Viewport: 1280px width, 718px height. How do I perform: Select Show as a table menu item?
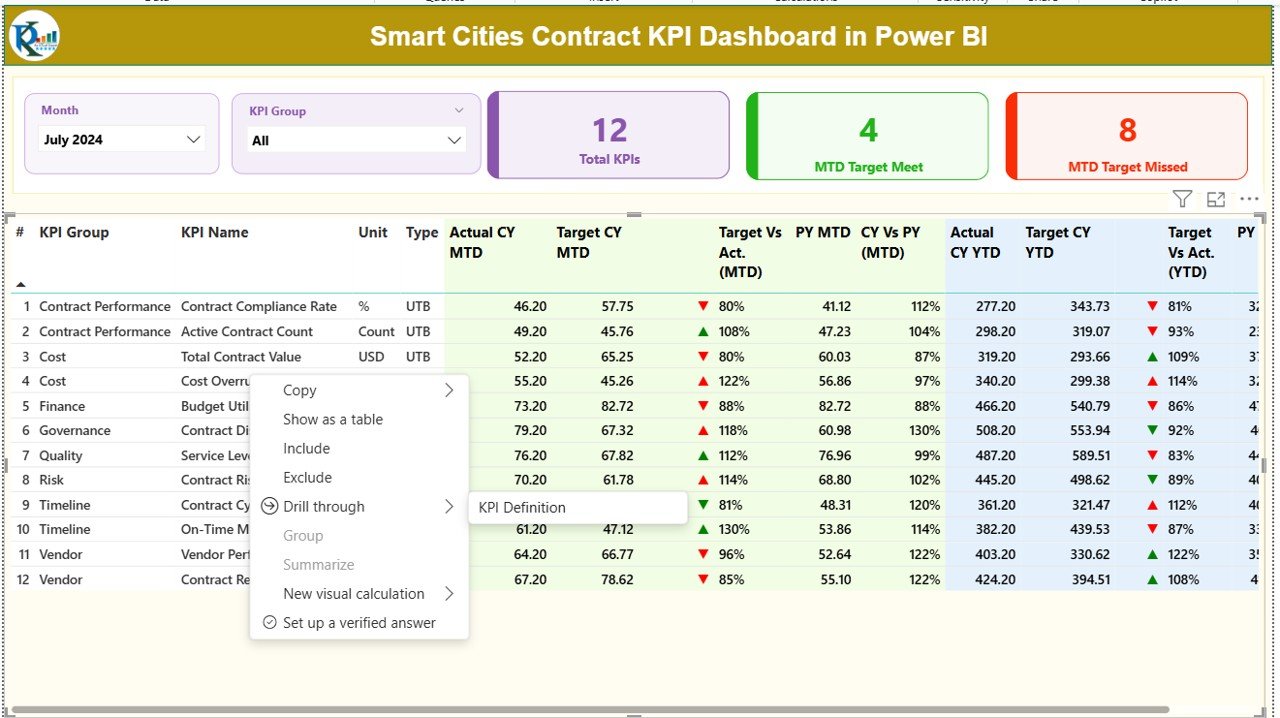point(333,420)
